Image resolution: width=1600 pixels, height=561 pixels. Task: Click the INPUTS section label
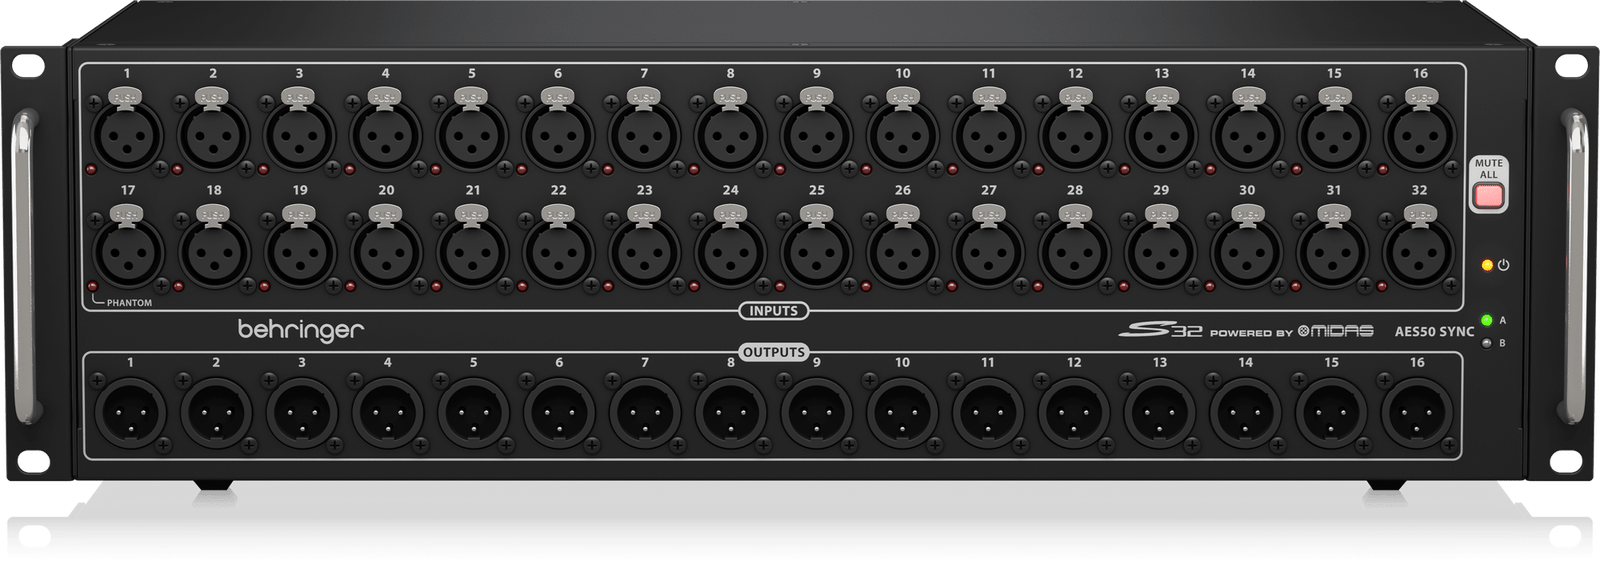click(774, 311)
